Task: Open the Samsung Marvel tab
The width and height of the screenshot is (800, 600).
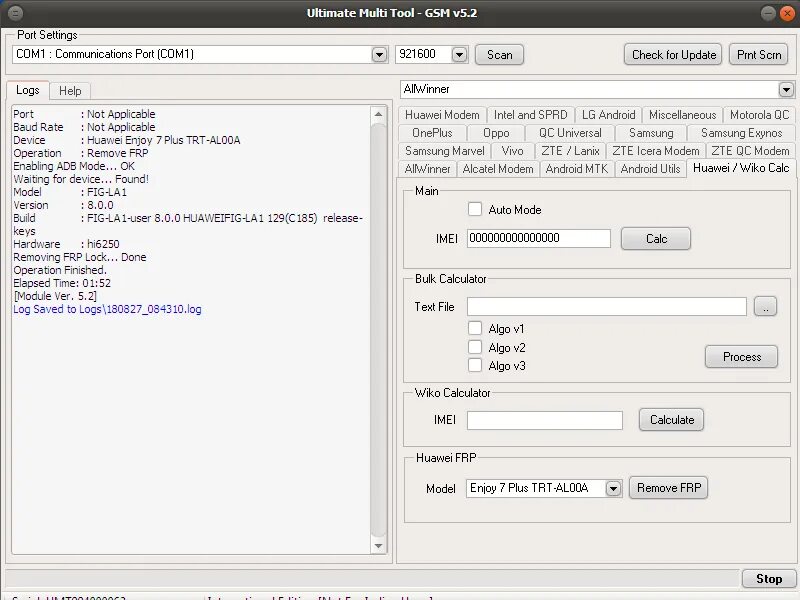Action: point(444,151)
